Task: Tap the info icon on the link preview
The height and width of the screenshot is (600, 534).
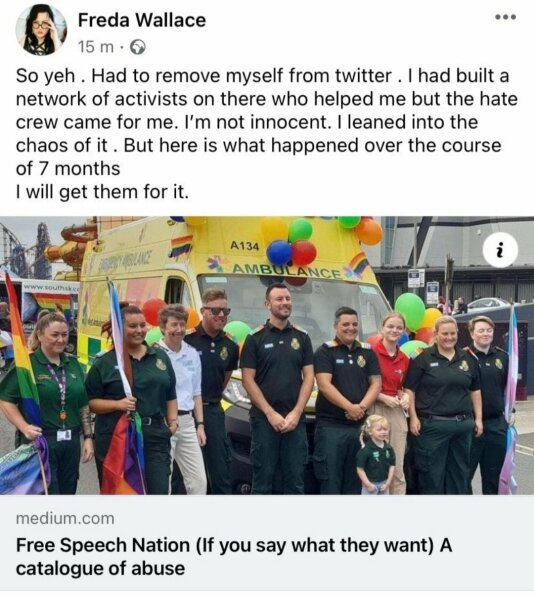Action: click(x=500, y=249)
